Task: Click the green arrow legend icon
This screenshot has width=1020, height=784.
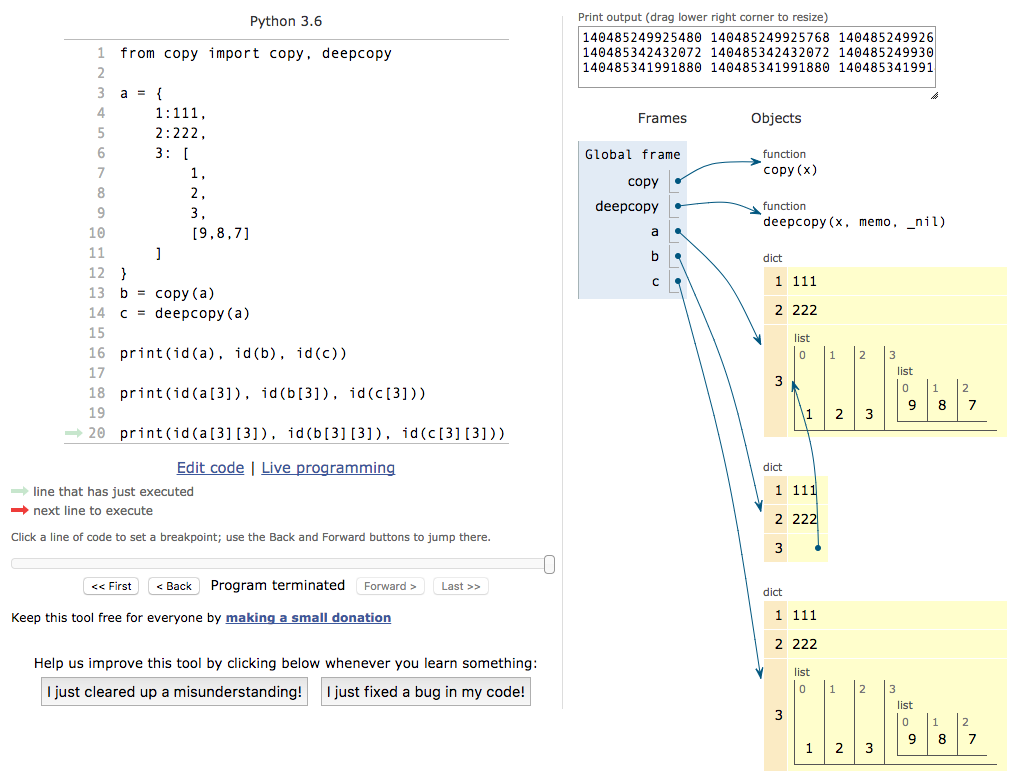Action: pos(20,491)
